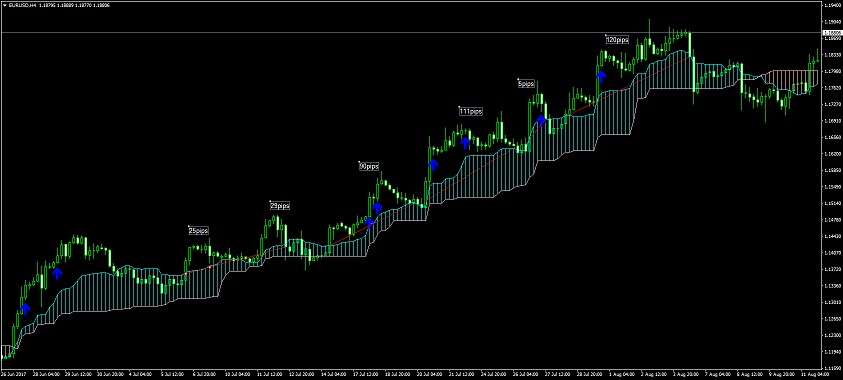Select the horizontal bid price line

click(411, 33)
